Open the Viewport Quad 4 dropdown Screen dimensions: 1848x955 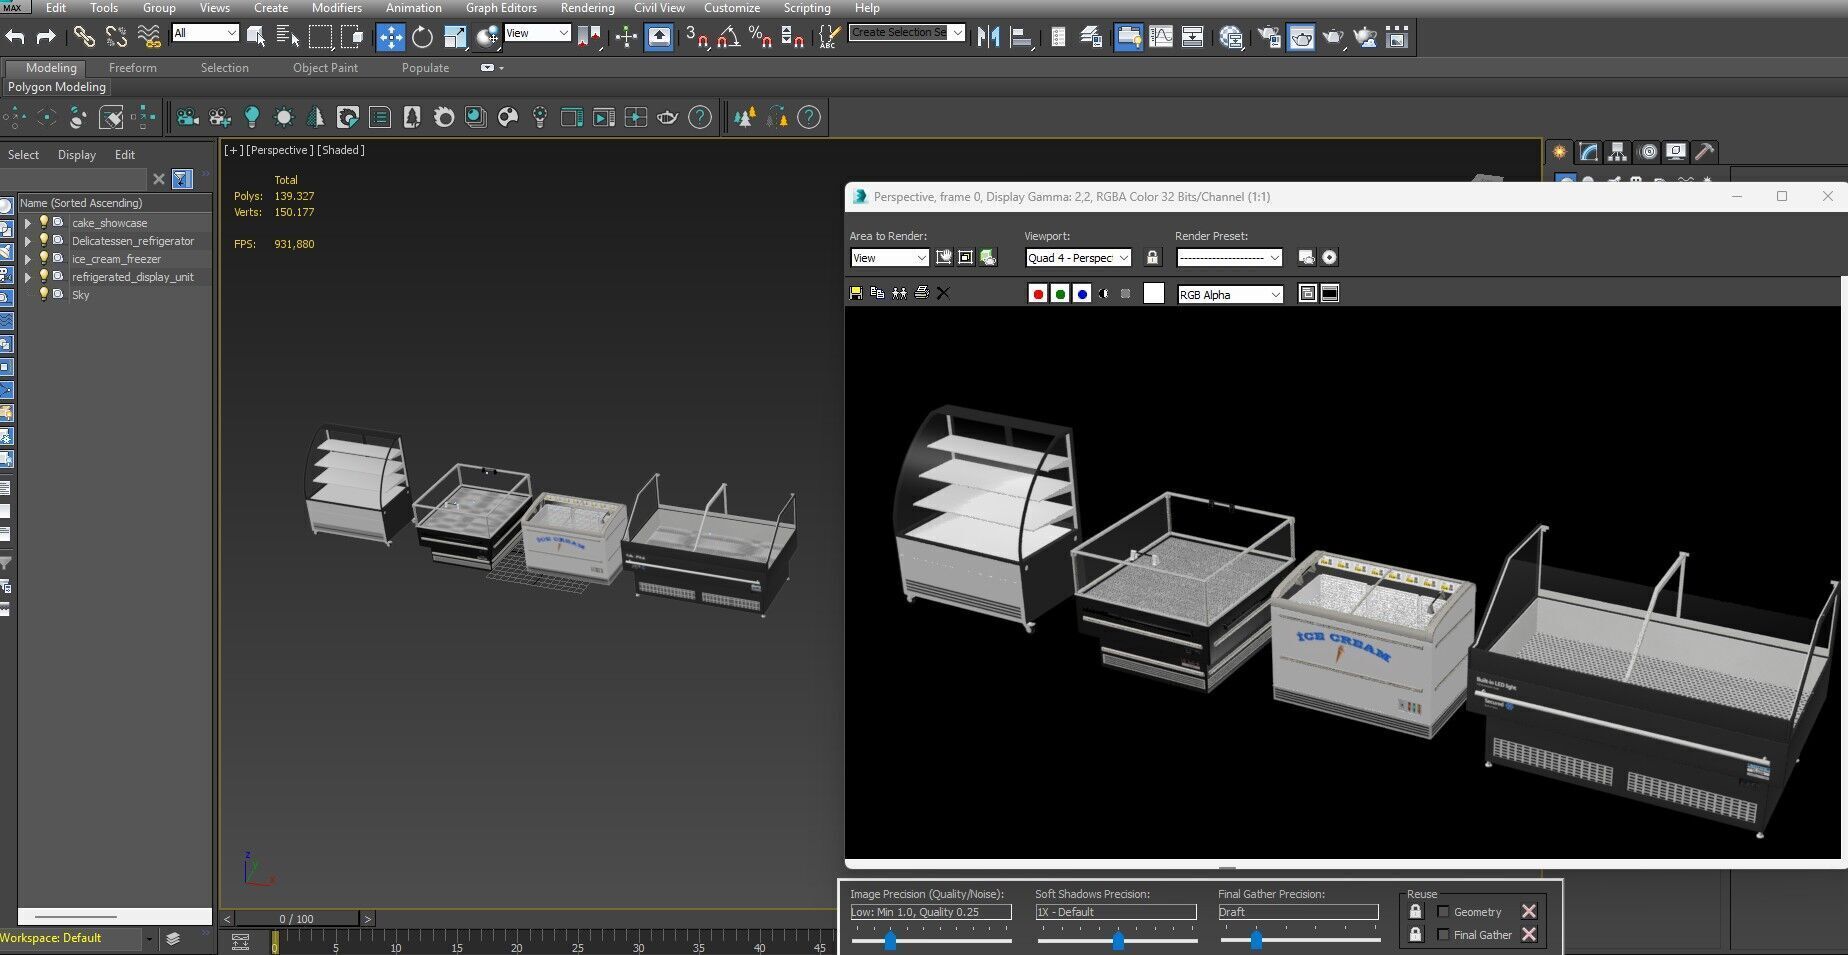tap(1078, 258)
